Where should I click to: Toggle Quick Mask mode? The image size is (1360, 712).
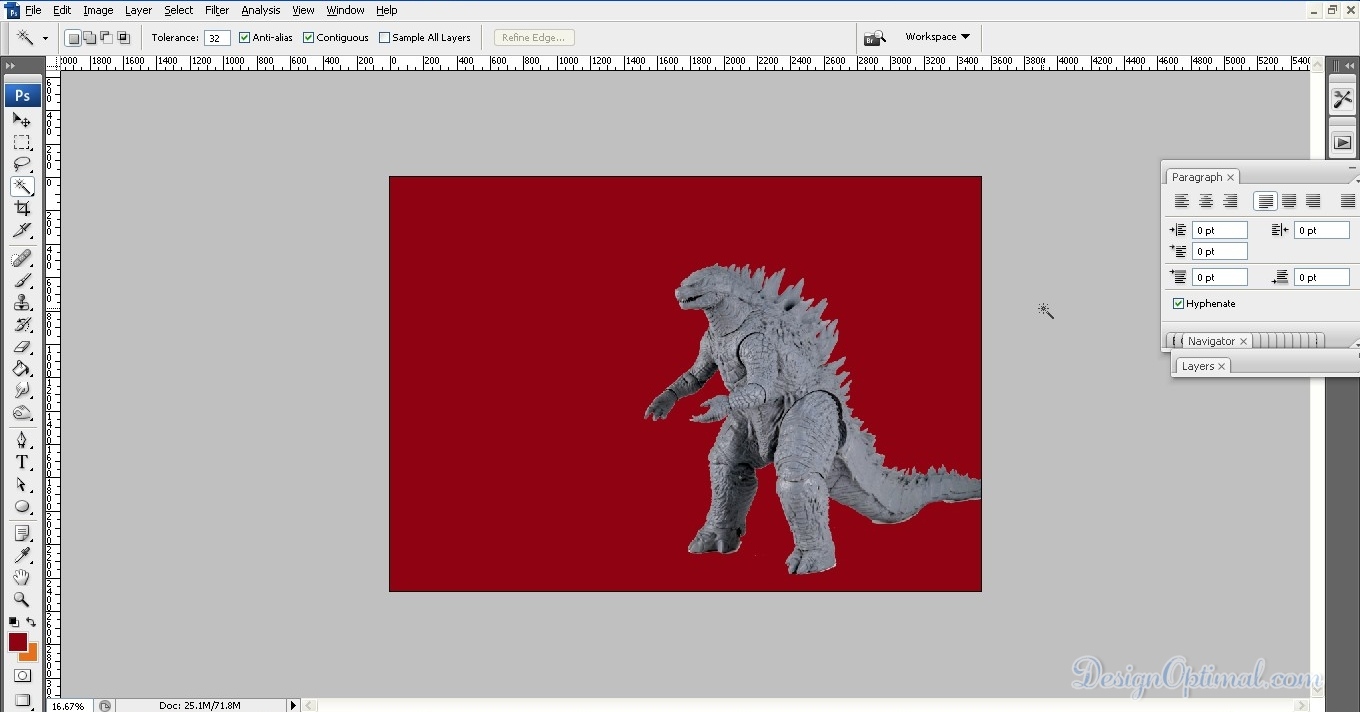coord(22,676)
